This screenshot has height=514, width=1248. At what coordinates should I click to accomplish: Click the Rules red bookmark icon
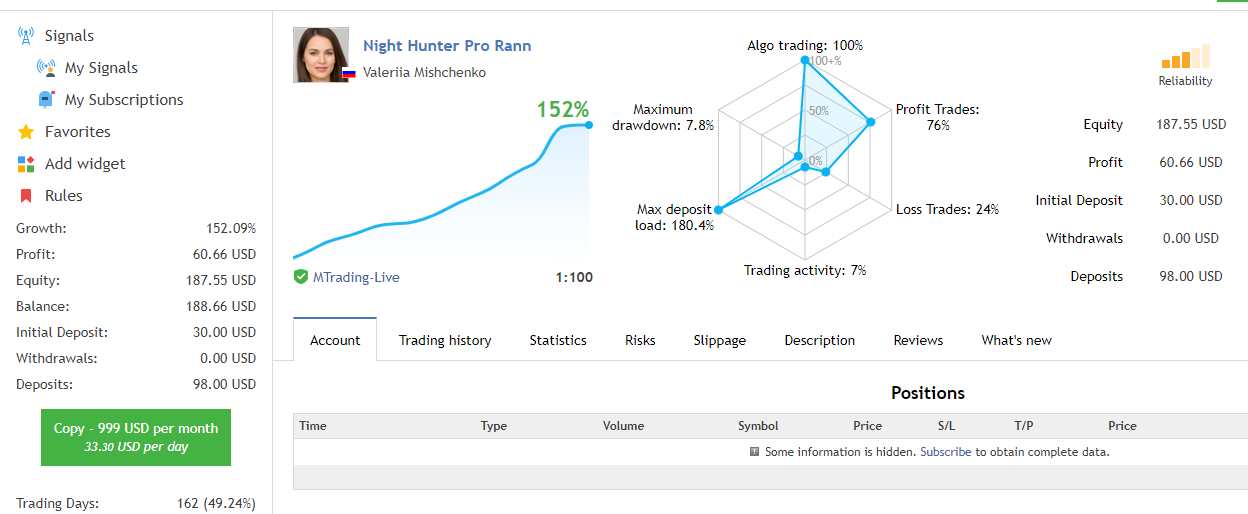(26, 196)
